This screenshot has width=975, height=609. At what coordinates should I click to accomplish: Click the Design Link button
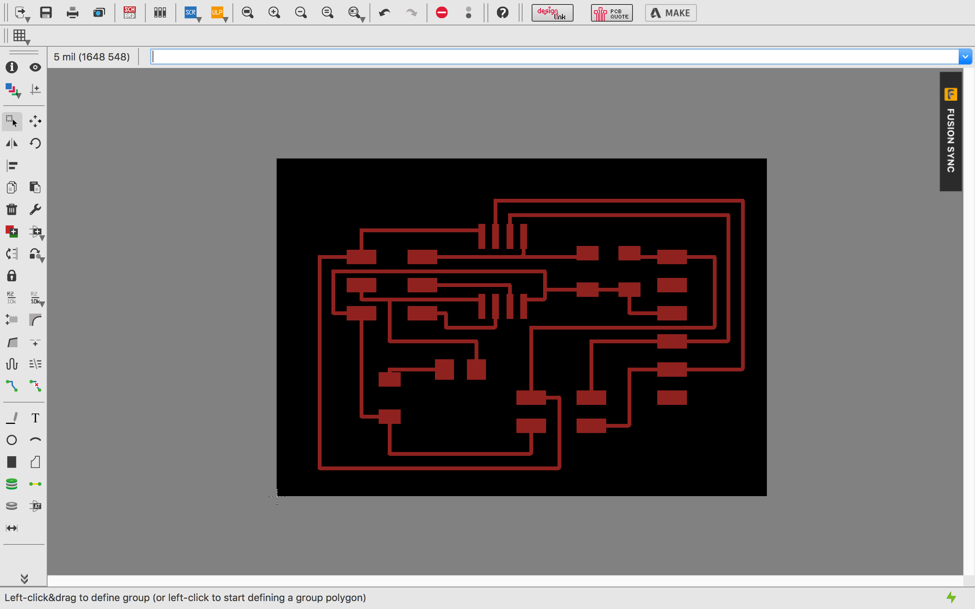552,12
